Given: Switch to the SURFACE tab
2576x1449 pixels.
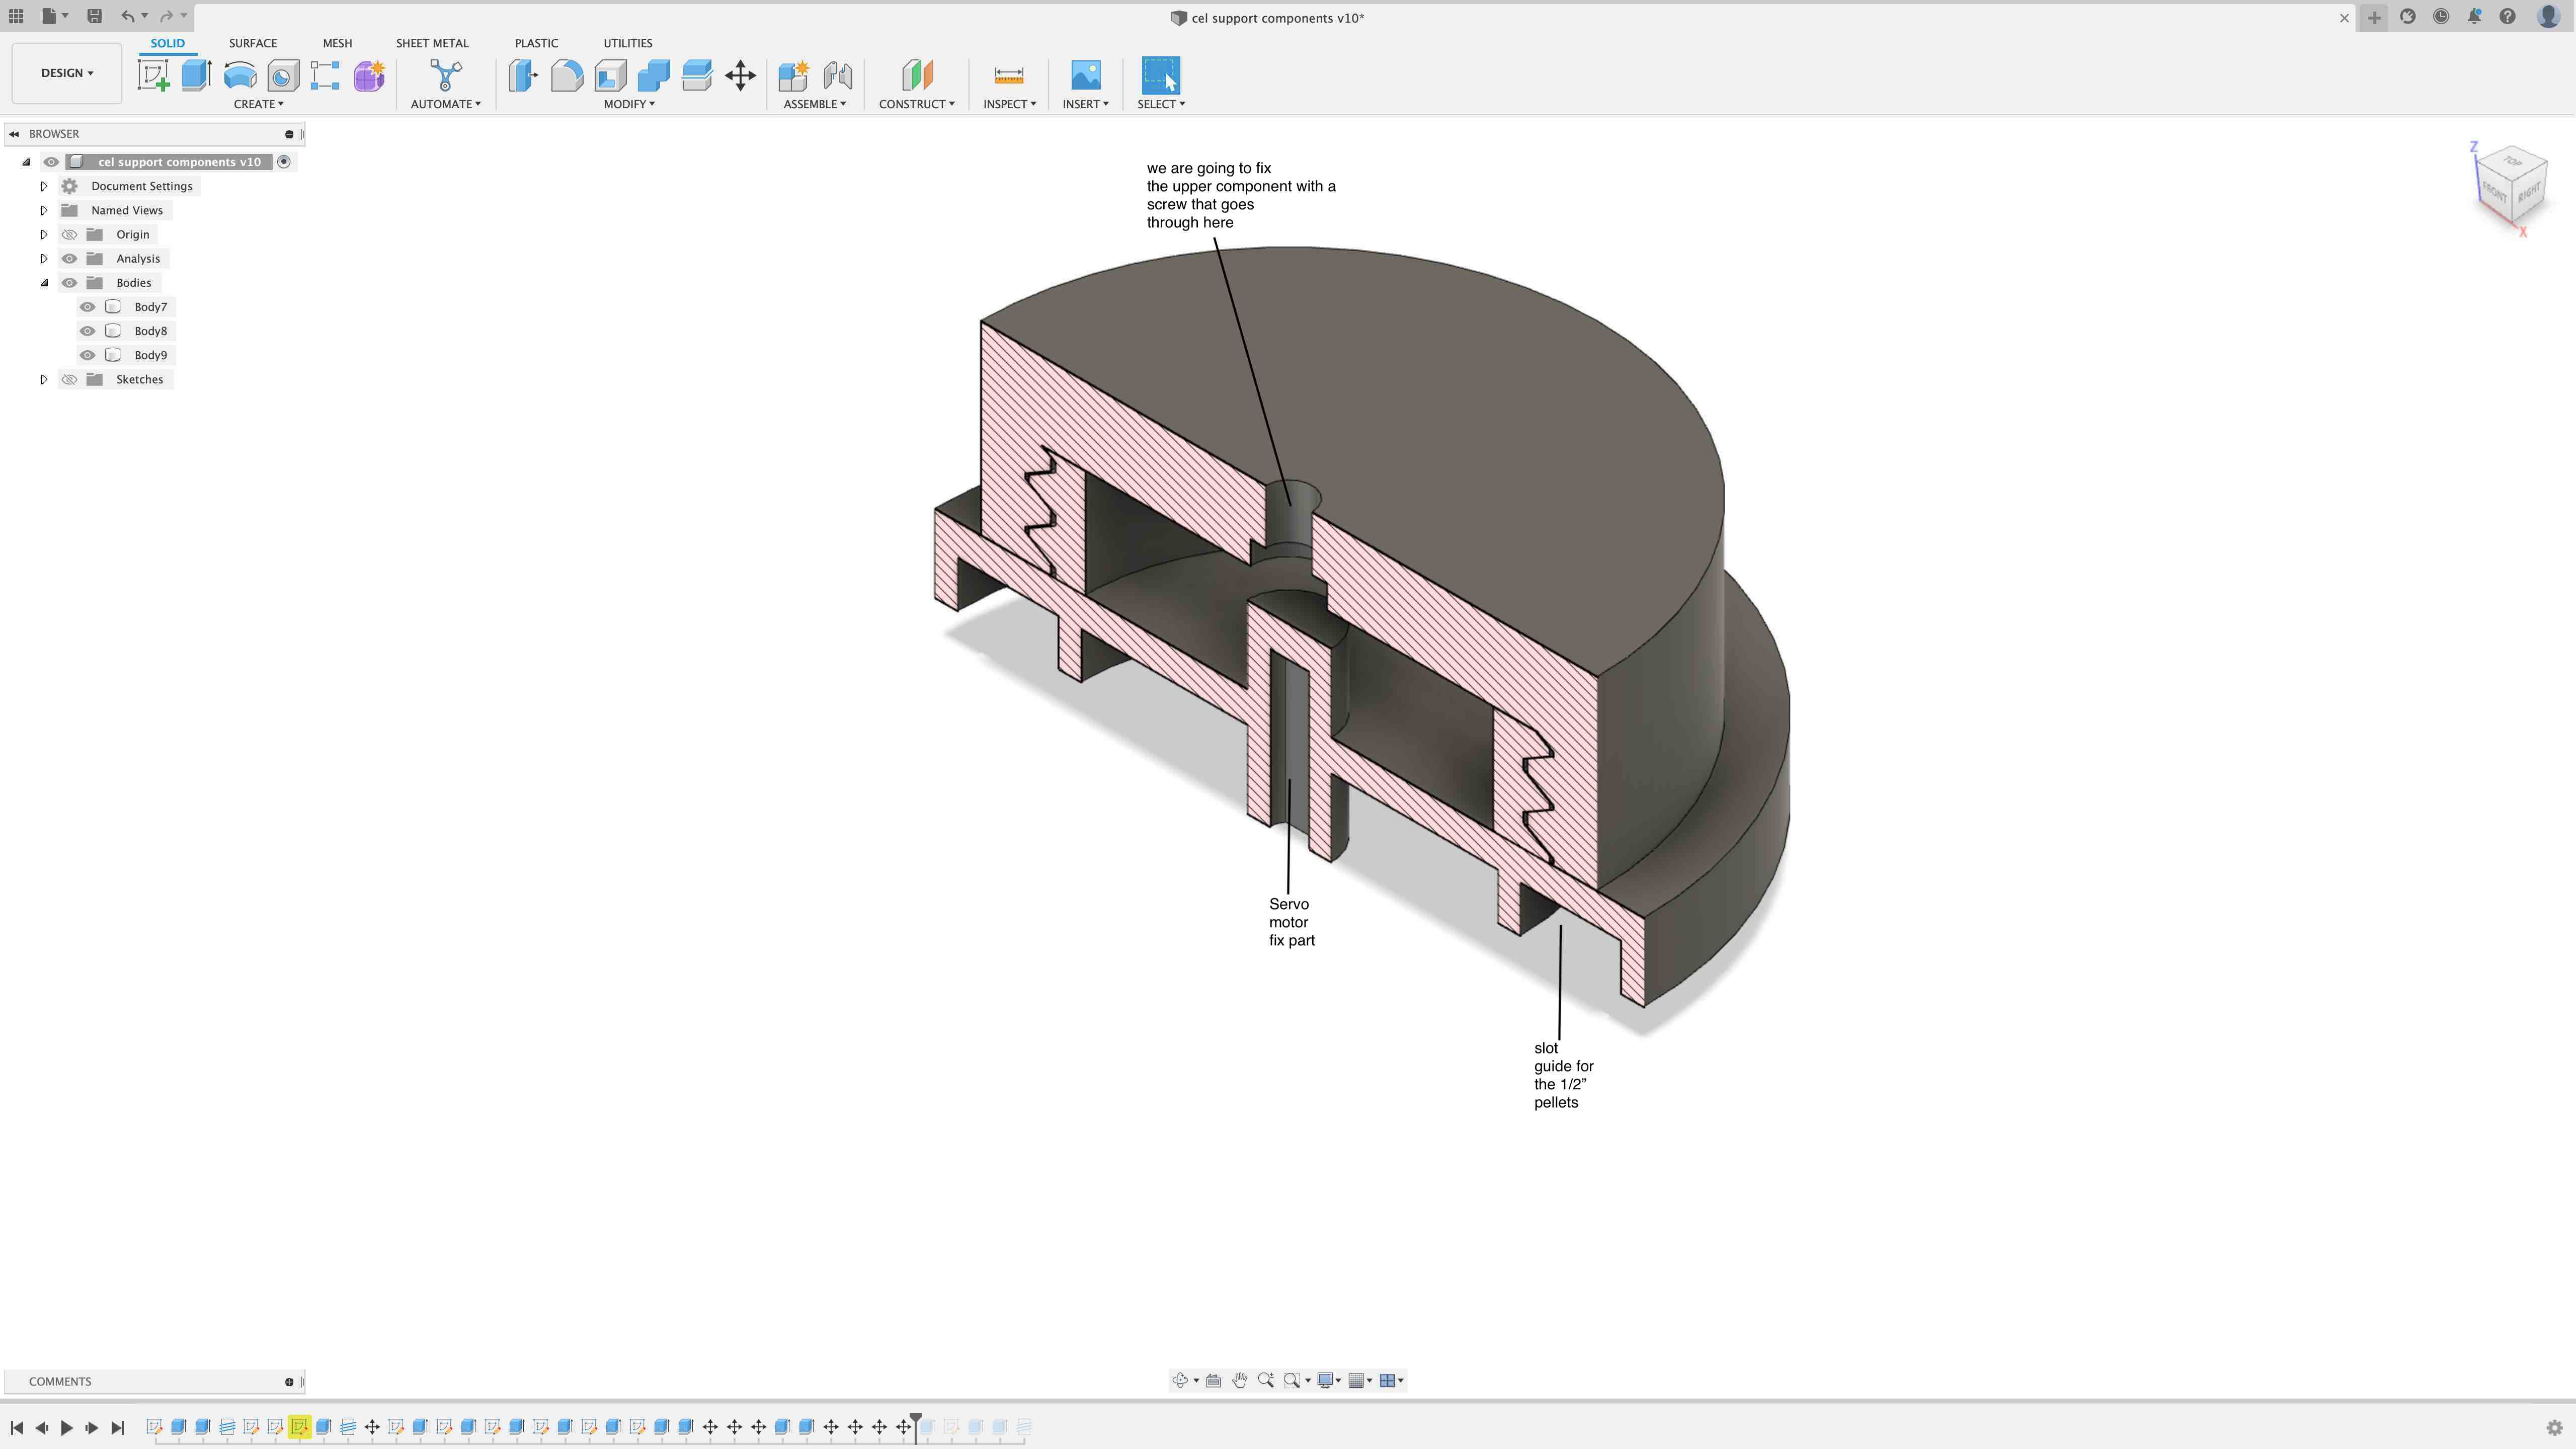Looking at the screenshot, I should pos(253,43).
